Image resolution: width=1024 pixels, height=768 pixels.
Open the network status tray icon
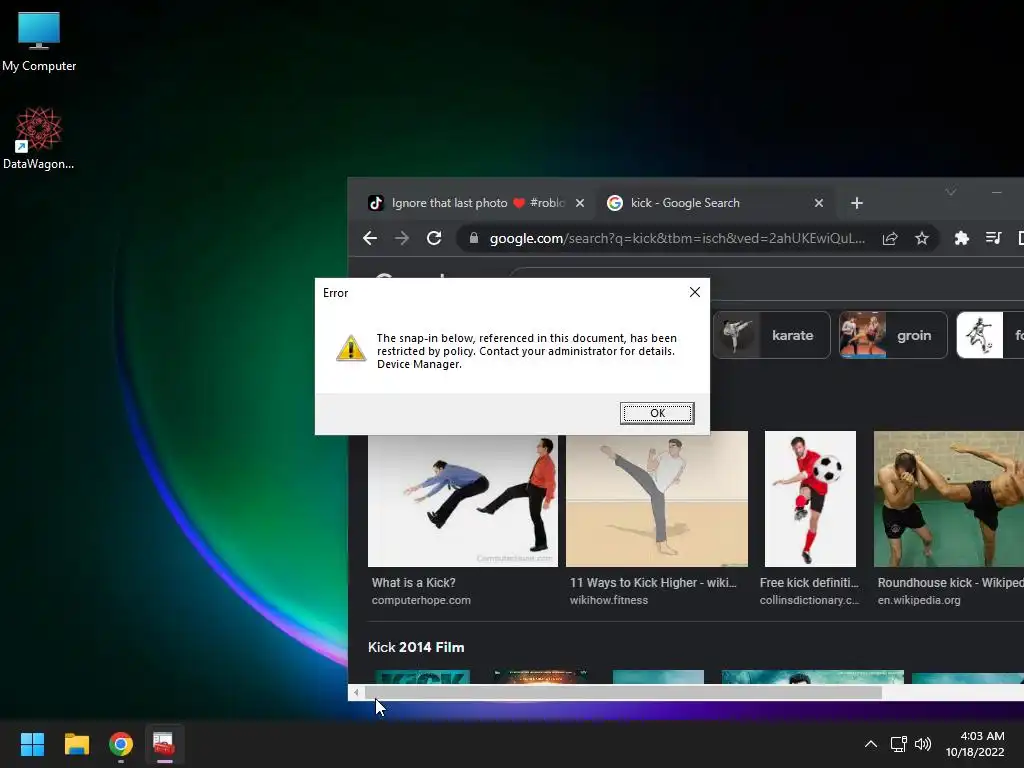[899, 744]
